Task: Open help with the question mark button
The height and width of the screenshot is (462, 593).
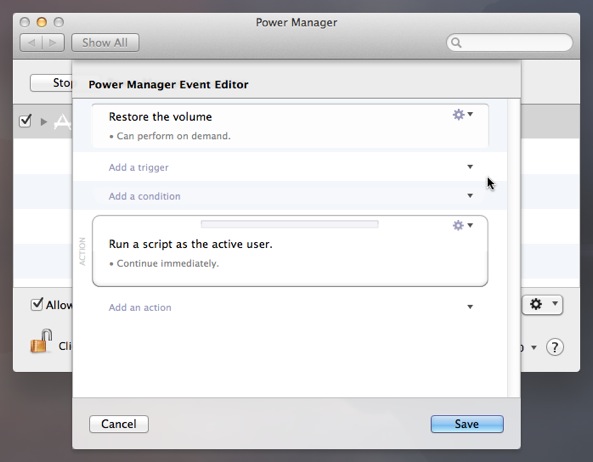Action: pyautogui.click(x=554, y=347)
